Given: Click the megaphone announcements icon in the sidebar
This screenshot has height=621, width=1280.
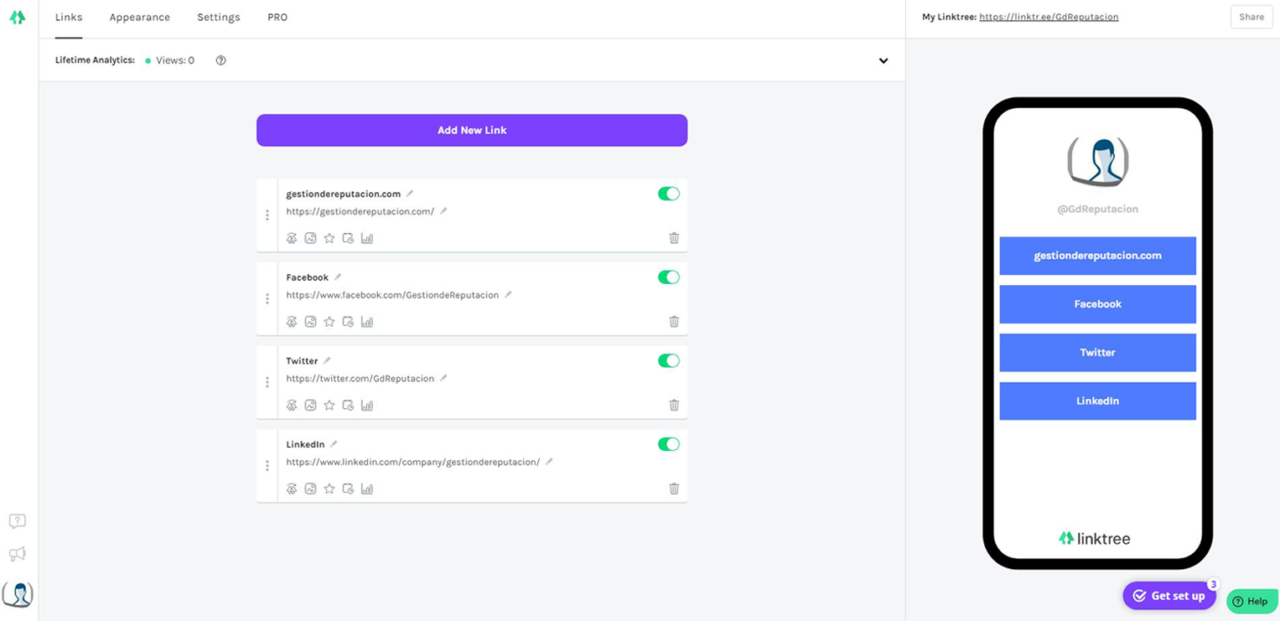Looking at the screenshot, I should tap(17, 553).
